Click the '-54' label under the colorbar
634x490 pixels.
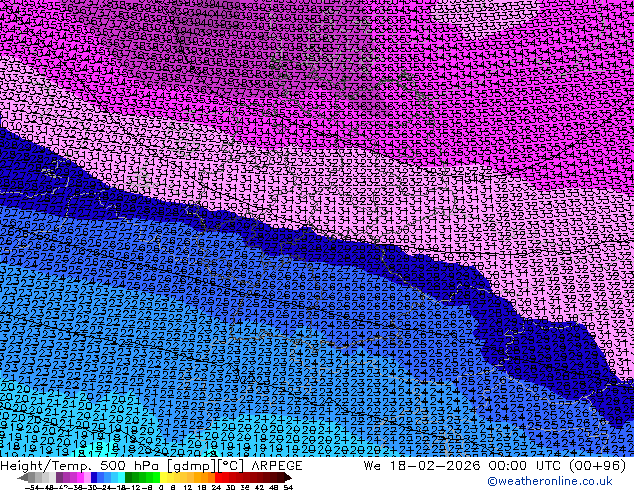pos(31,488)
